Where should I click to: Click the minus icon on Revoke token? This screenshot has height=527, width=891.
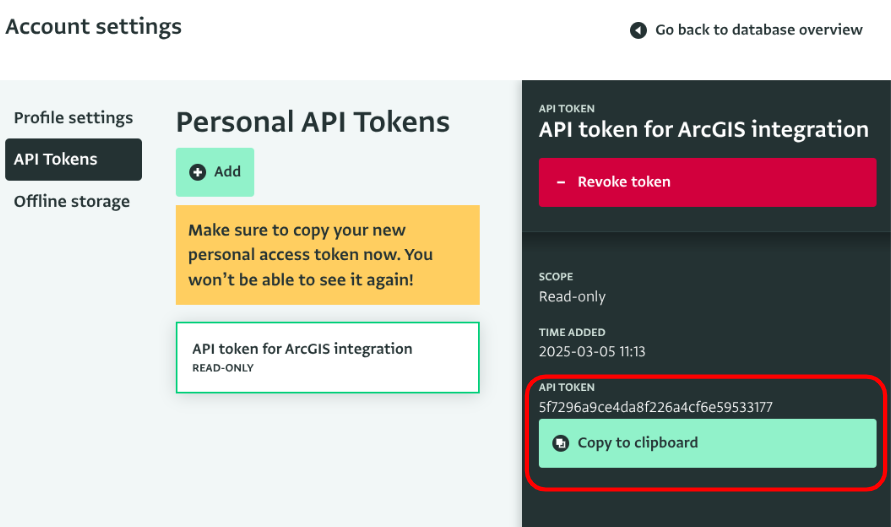pyautogui.click(x=561, y=182)
